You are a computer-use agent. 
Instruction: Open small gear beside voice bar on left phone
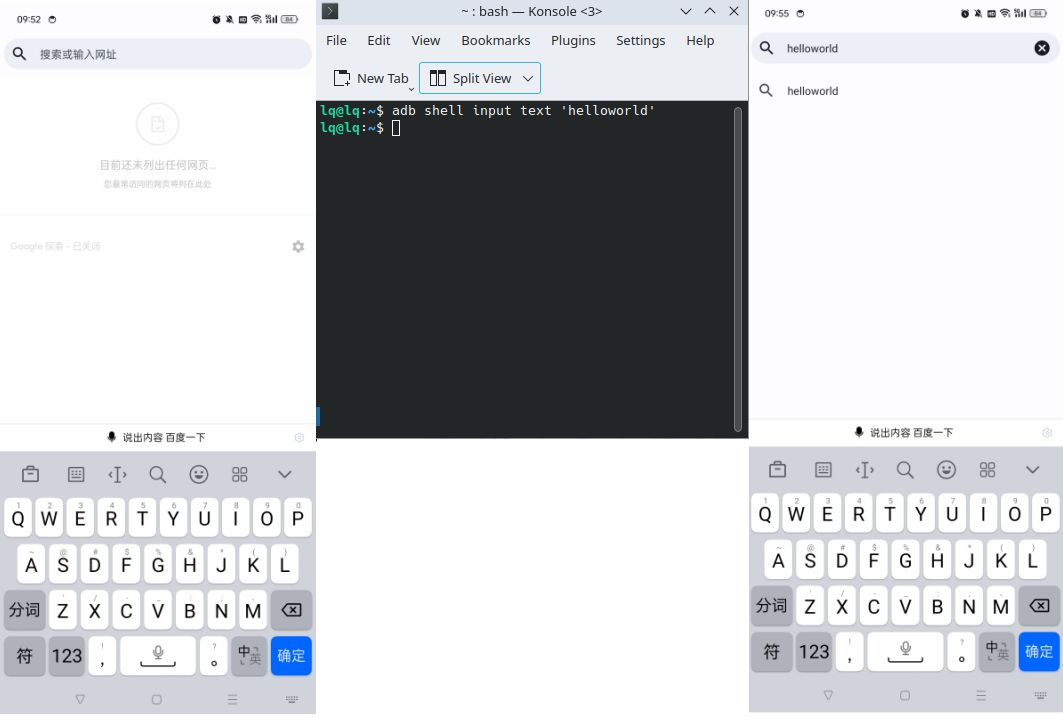299,438
